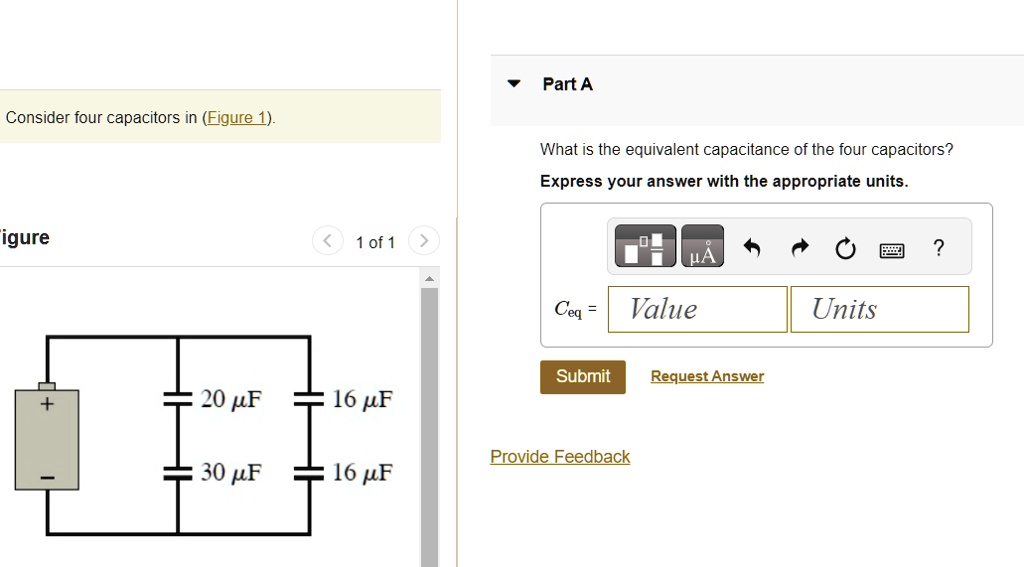The width and height of the screenshot is (1024, 567).
Task: Click the battery in the circuit figure
Action: pos(47,436)
